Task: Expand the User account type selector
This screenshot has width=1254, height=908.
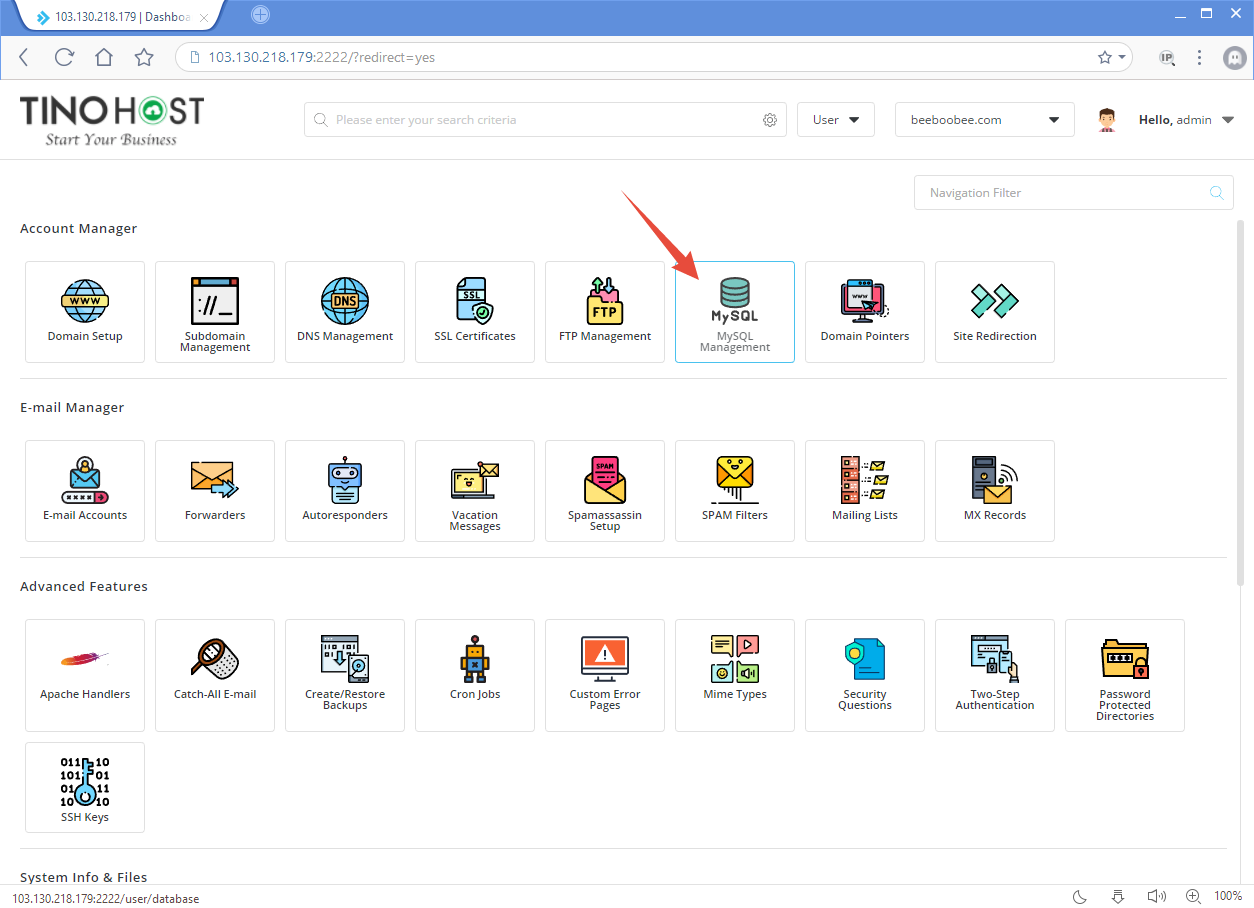Action: coord(835,119)
